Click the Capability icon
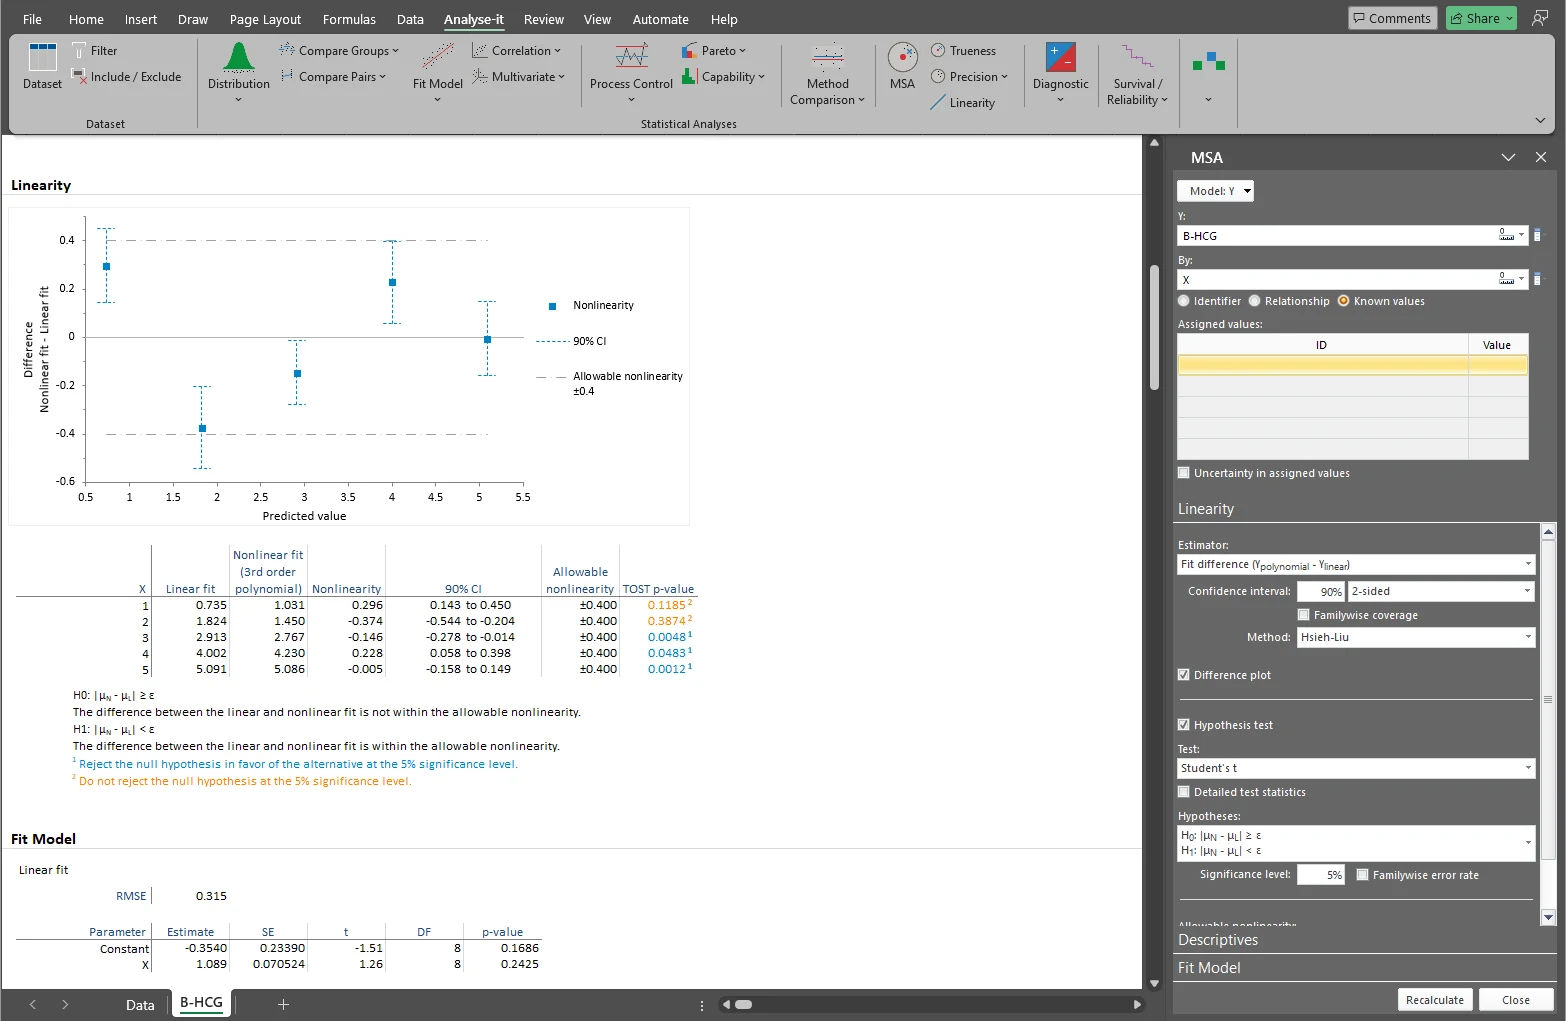 (x=689, y=76)
